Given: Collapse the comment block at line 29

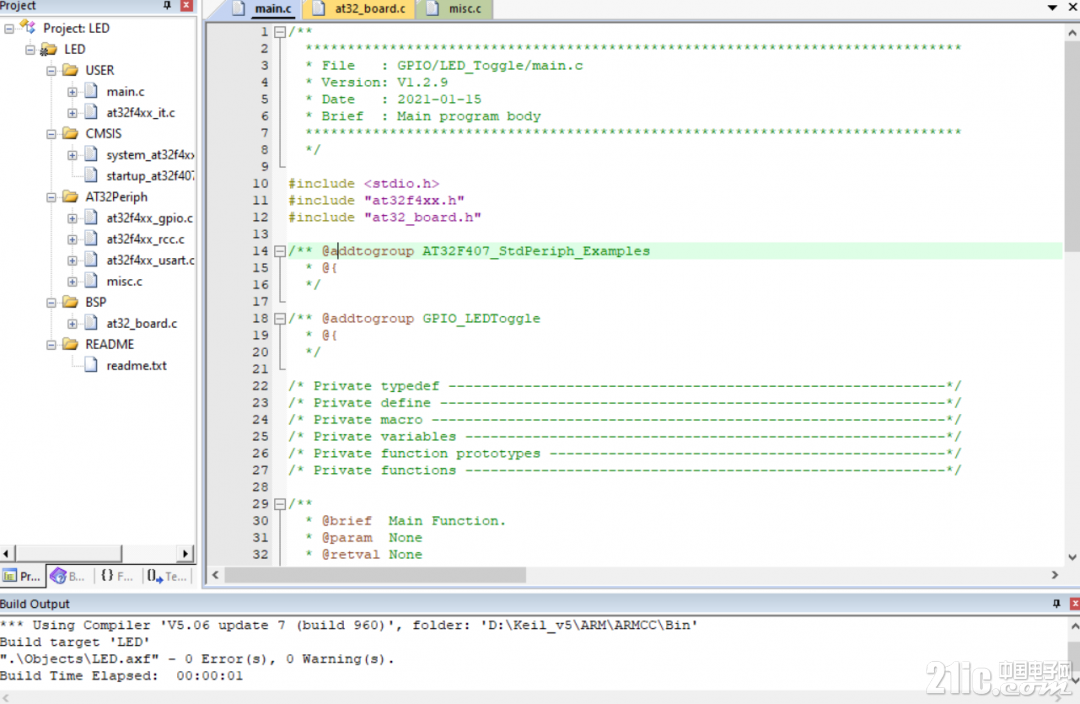Looking at the screenshot, I should 280,504.
